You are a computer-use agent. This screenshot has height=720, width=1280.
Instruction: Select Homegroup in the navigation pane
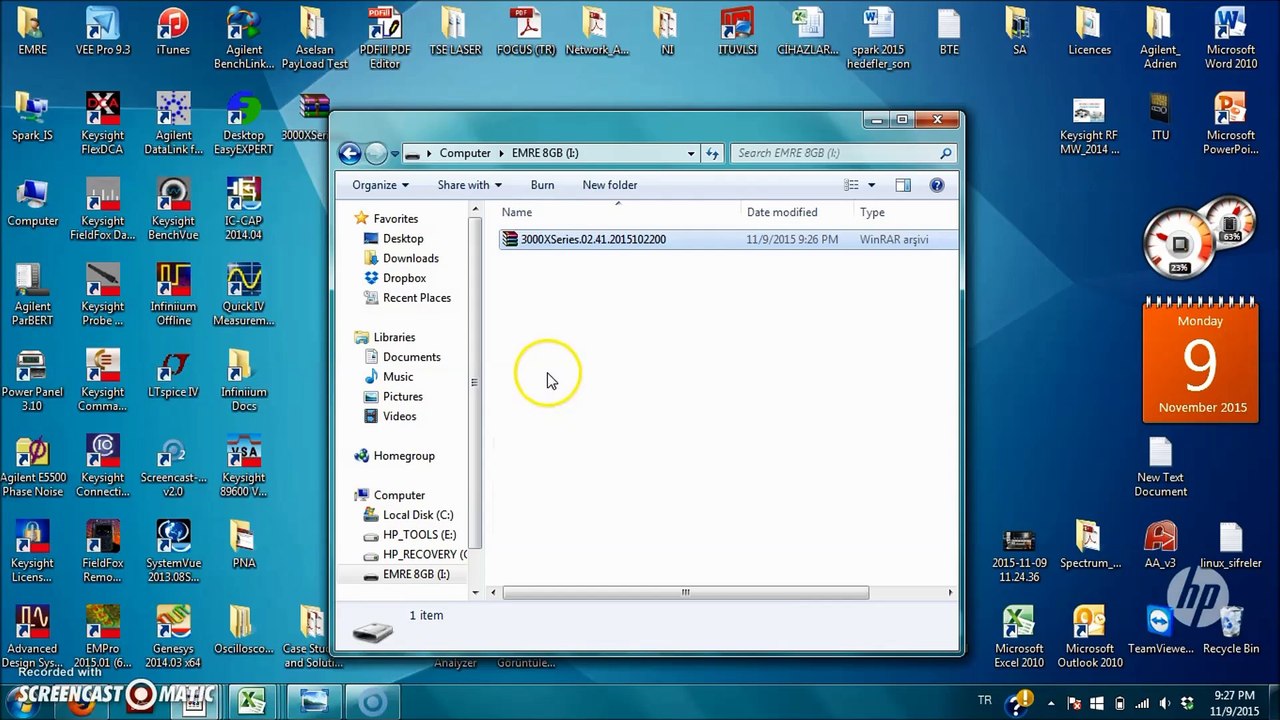tap(403, 456)
